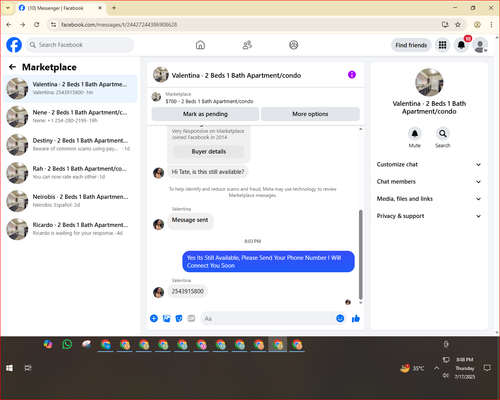The width and height of the screenshot is (500, 400).
Task: Open Neirobis's conversation in the list
Action: (x=70, y=201)
